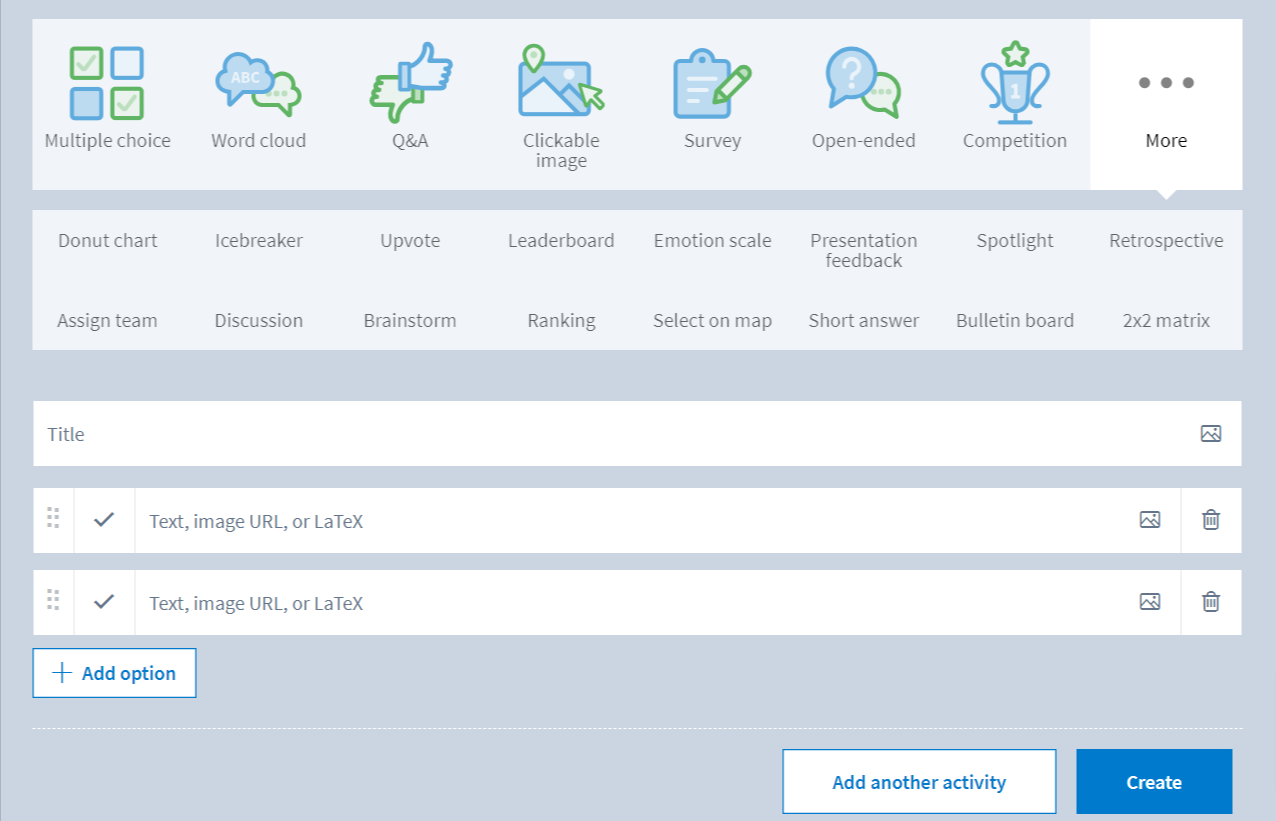
Task: Click the Add option button
Action: coord(114,673)
